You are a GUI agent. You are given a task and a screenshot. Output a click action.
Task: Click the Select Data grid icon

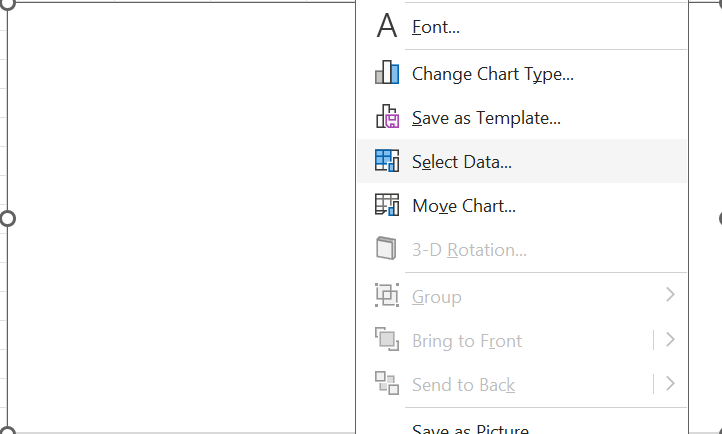tap(386, 161)
